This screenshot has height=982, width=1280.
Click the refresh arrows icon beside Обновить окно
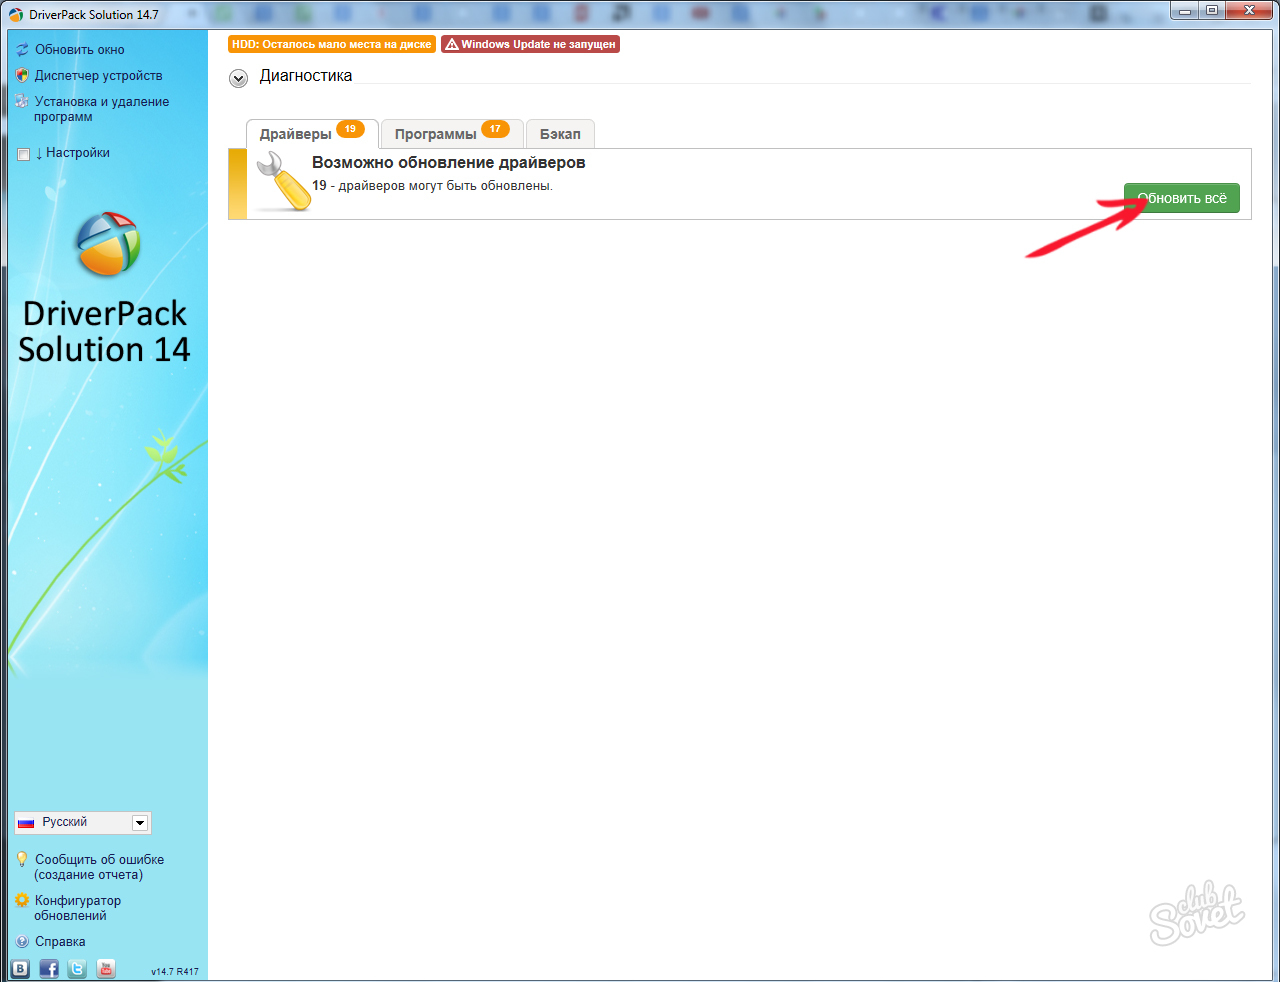[22, 49]
